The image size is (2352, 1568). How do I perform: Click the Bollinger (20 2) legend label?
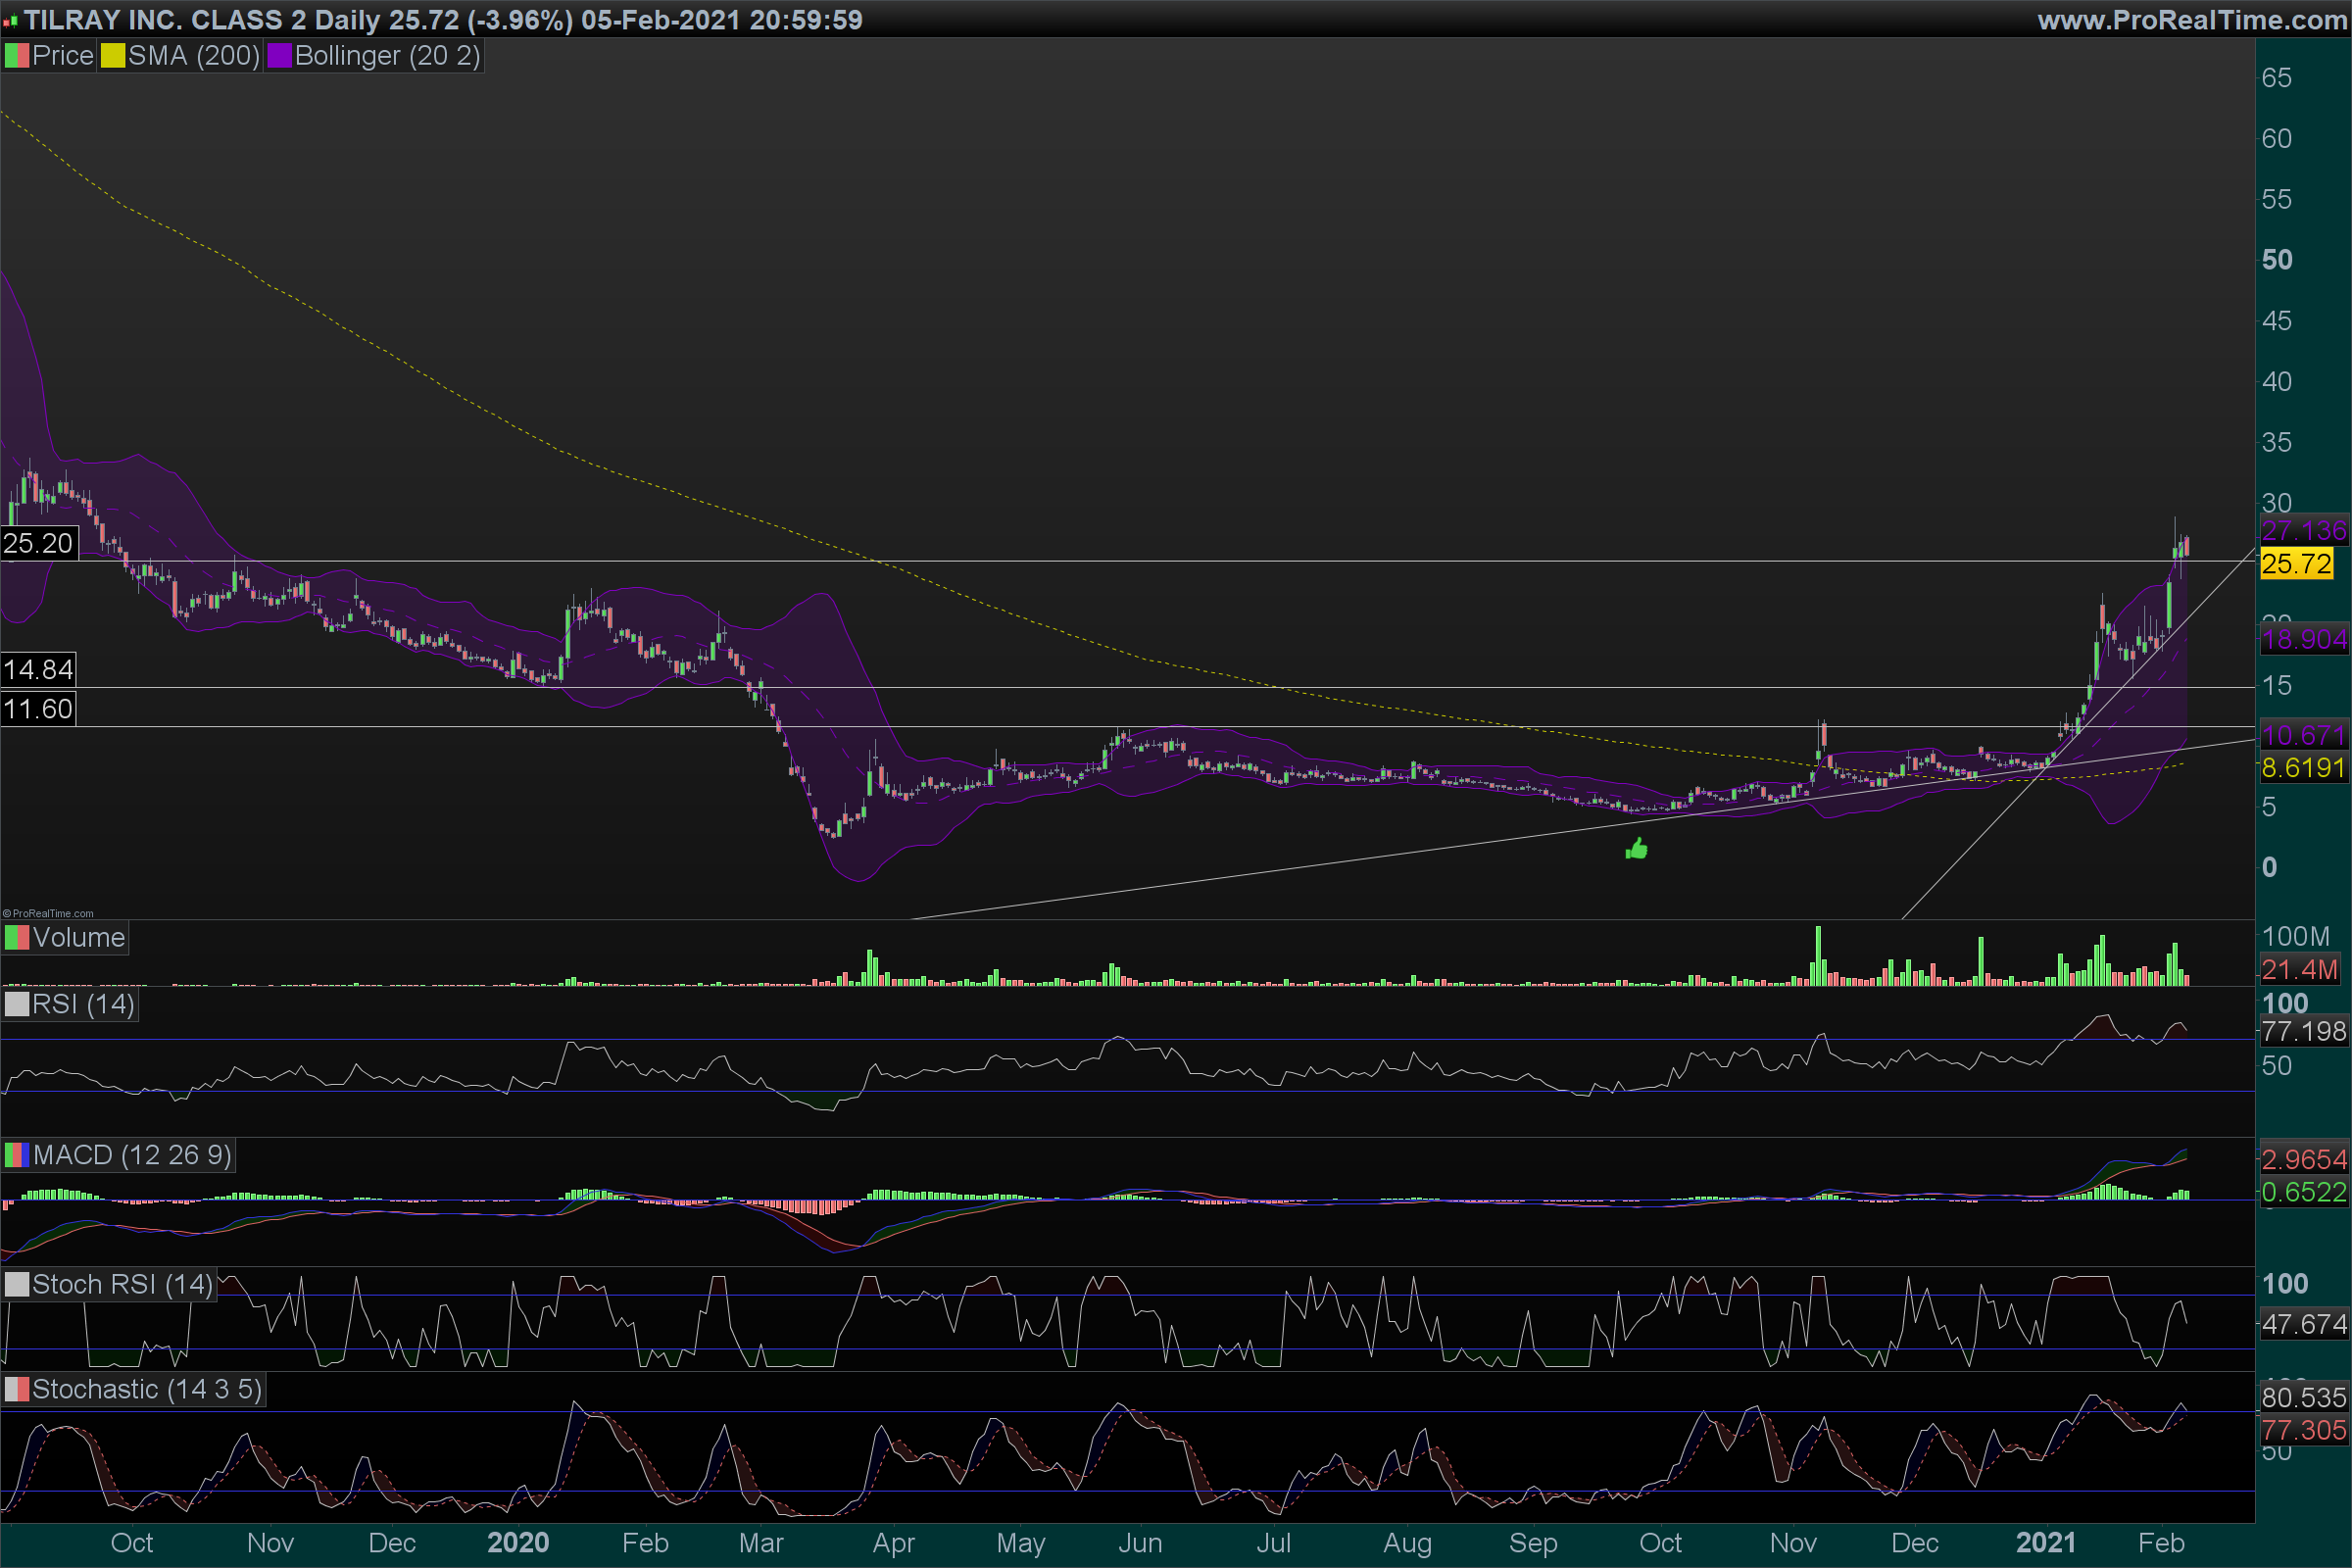pyautogui.click(x=387, y=56)
